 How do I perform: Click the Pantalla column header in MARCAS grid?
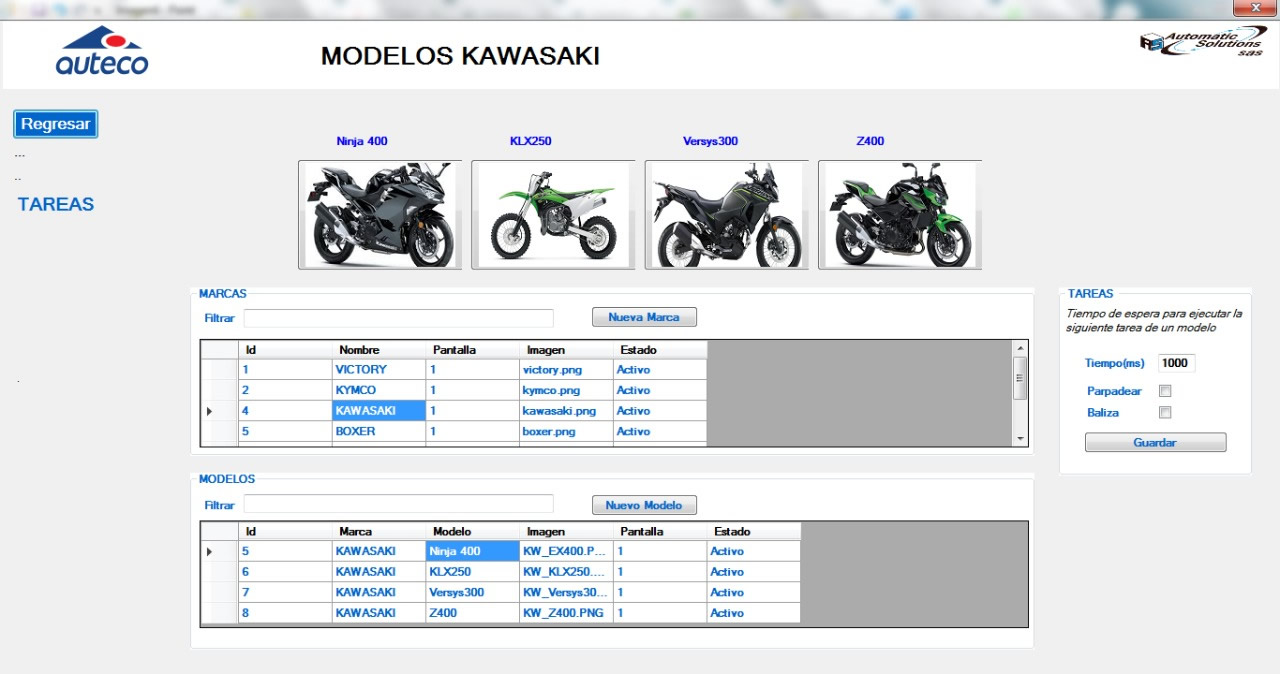[473, 350]
